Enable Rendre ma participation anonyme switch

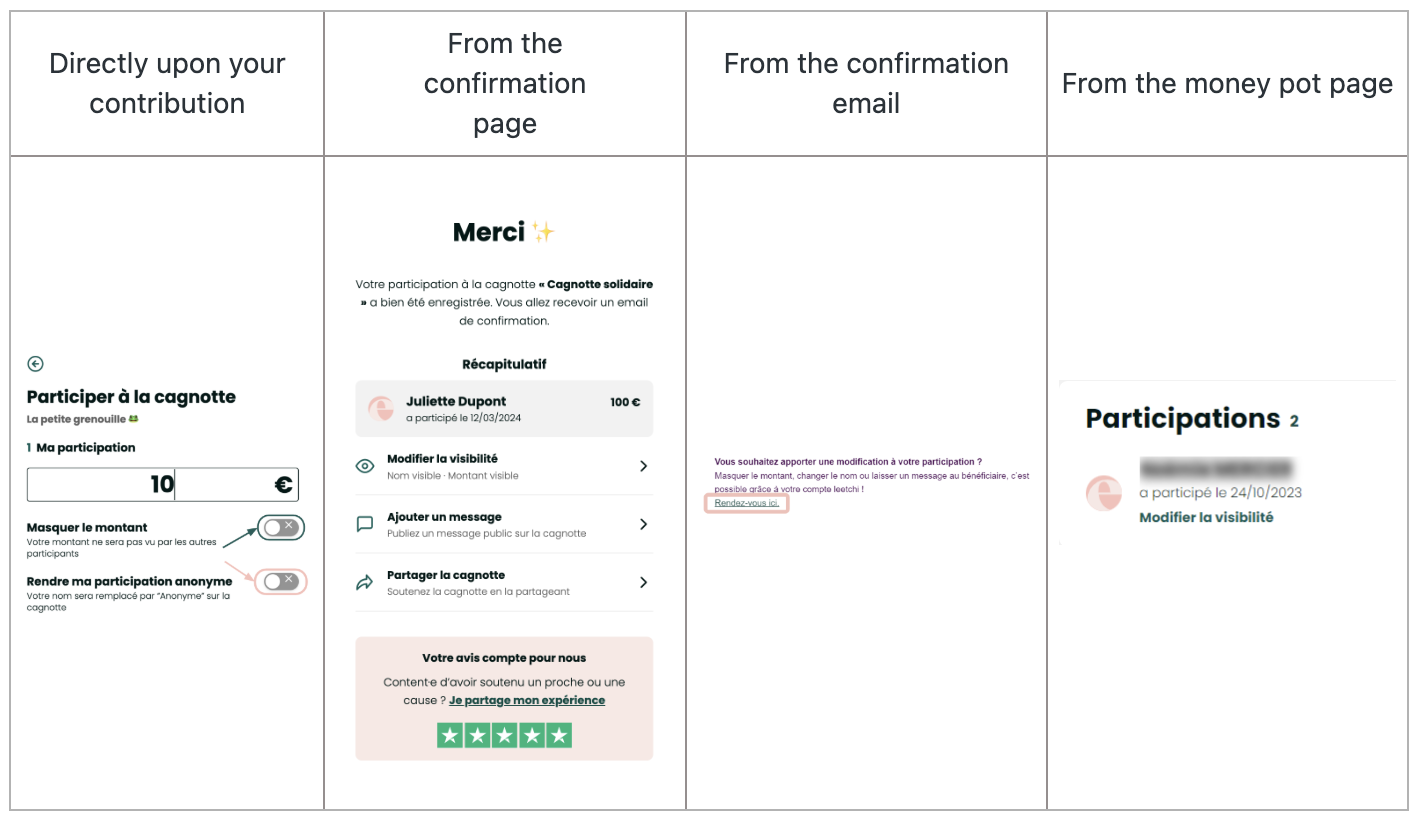pos(281,582)
